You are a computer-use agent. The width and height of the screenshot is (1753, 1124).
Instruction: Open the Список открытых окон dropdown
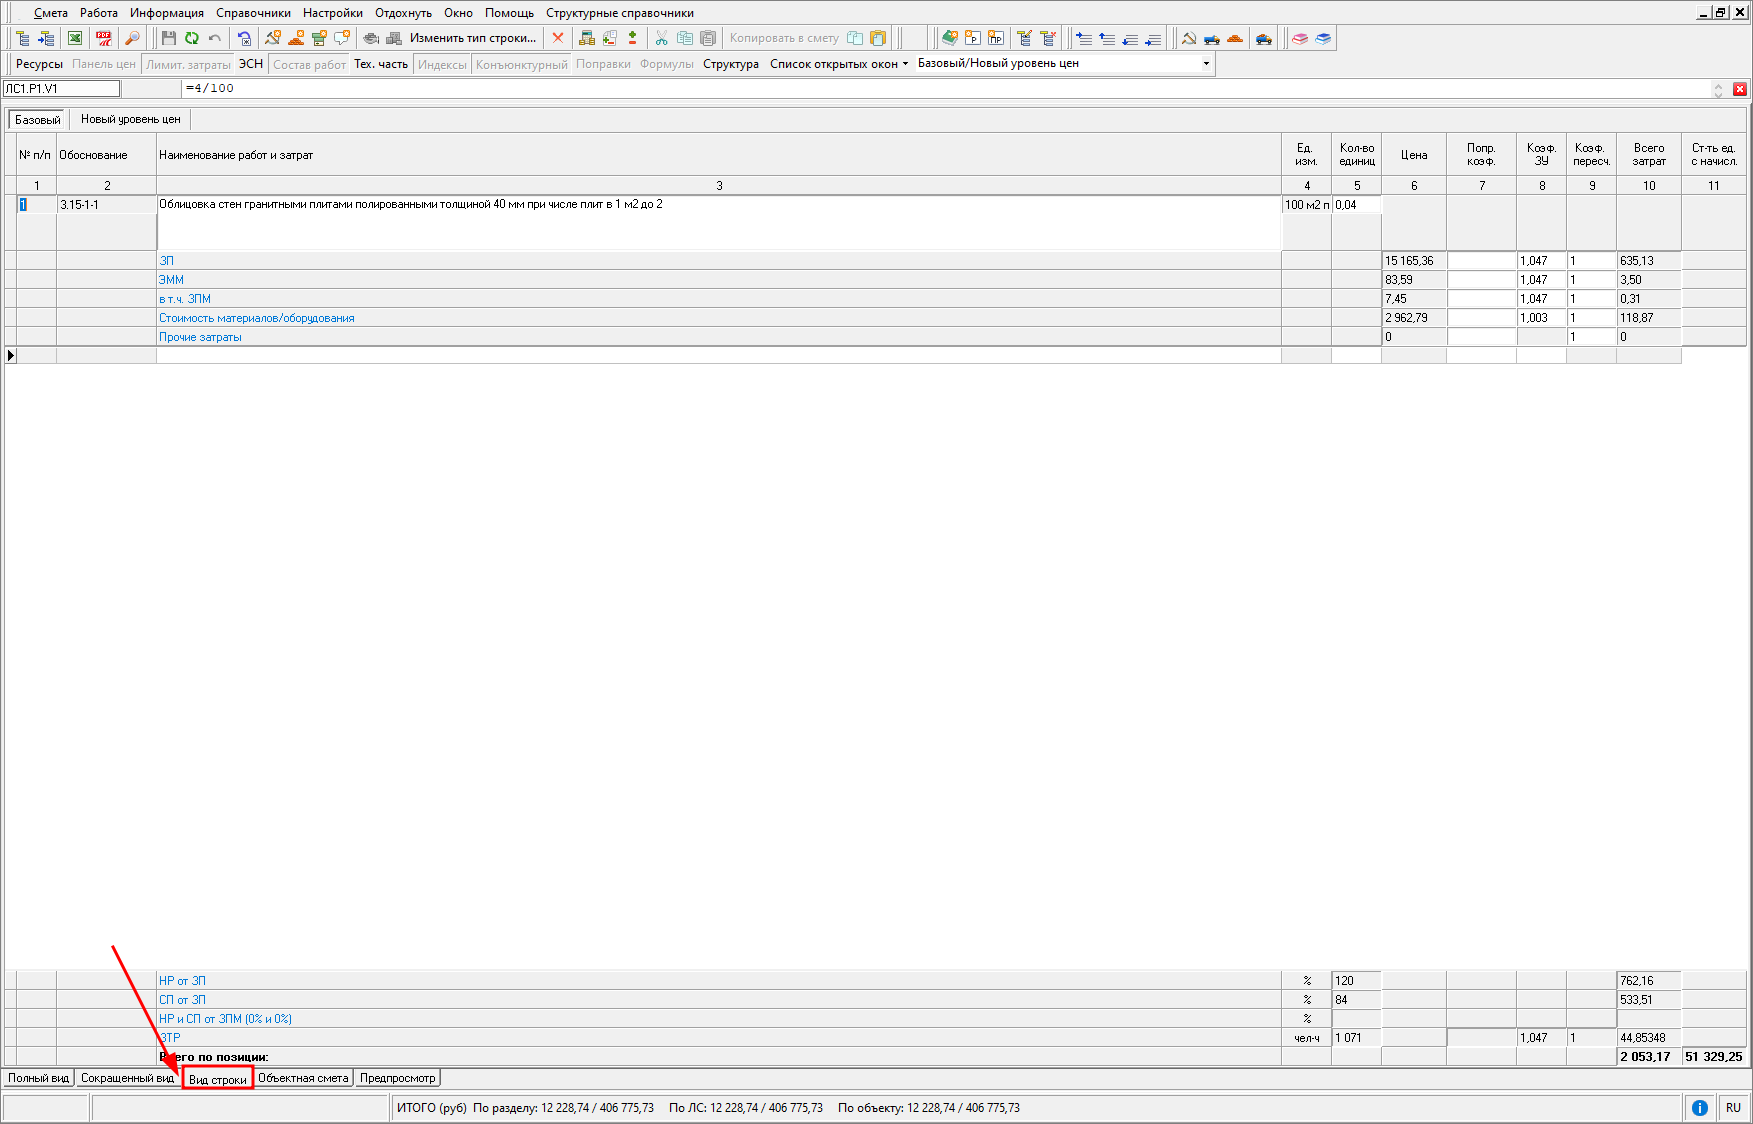(838, 64)
